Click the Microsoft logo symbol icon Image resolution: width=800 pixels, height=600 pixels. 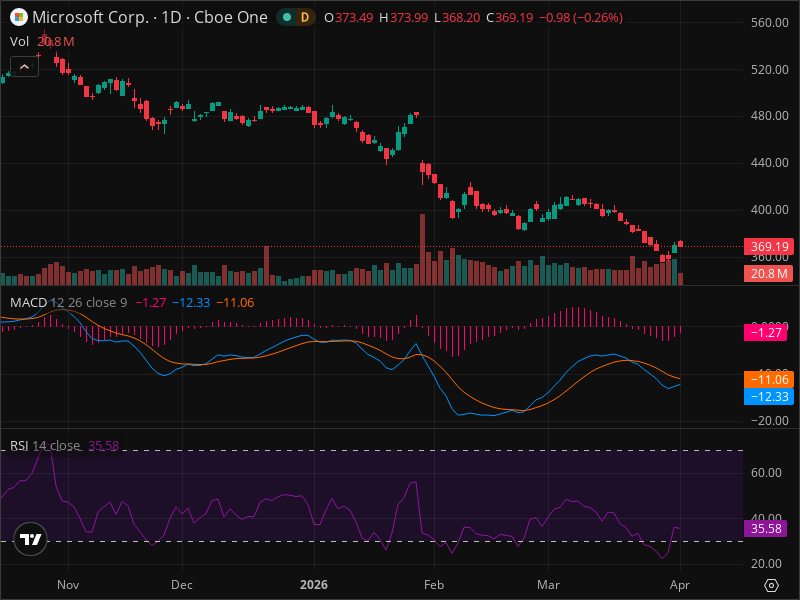pyautogui.click(x=19, y=17)
